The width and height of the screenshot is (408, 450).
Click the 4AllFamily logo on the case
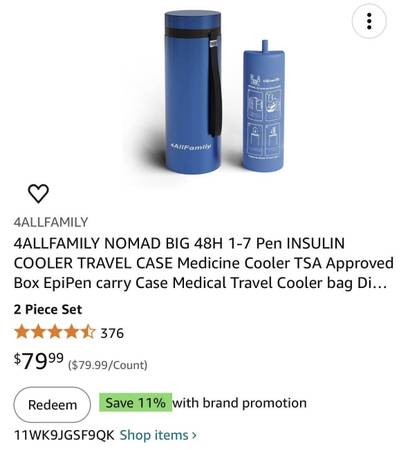(x=191, y=147)
